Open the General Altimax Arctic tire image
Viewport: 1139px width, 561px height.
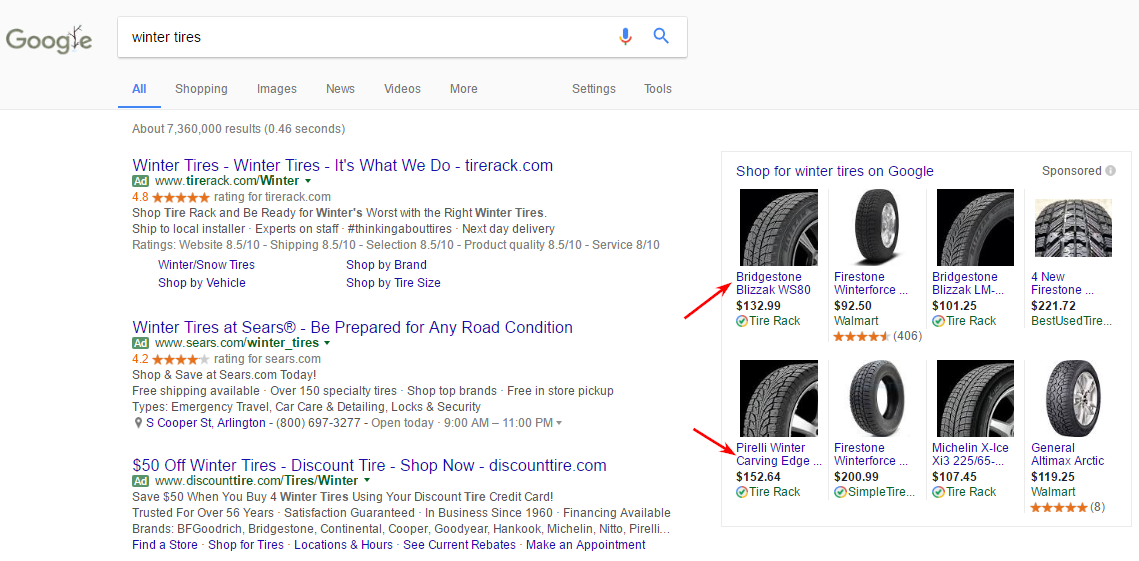point(1072,398)
